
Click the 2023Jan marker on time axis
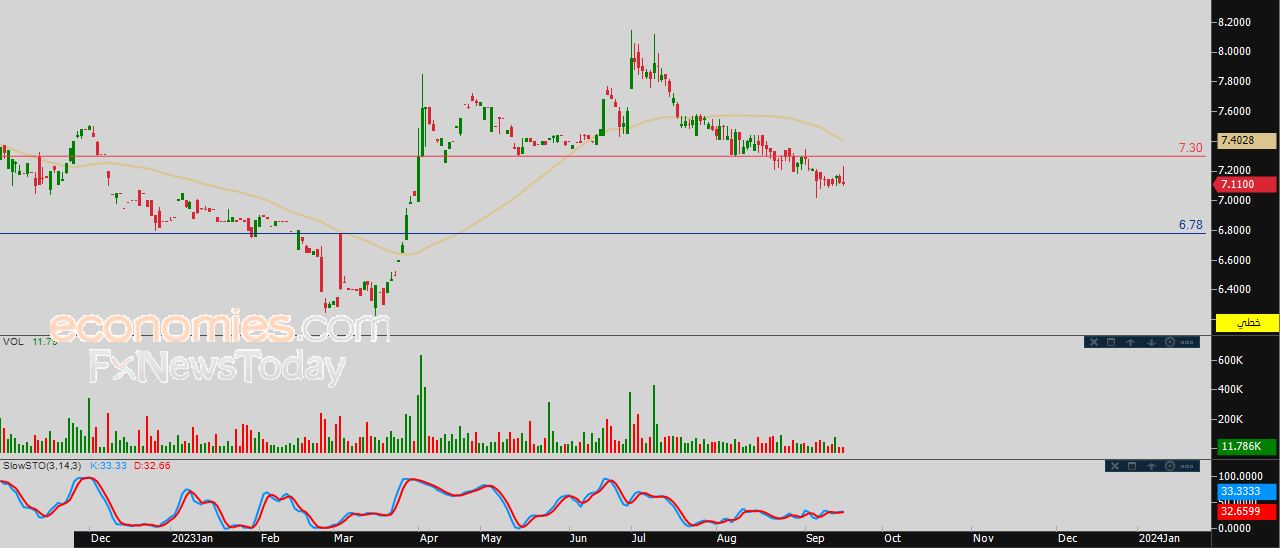pos(191,539)
